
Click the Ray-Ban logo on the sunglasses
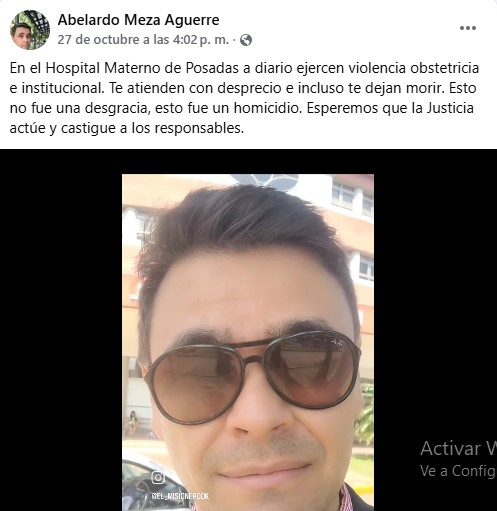(336, 342)
